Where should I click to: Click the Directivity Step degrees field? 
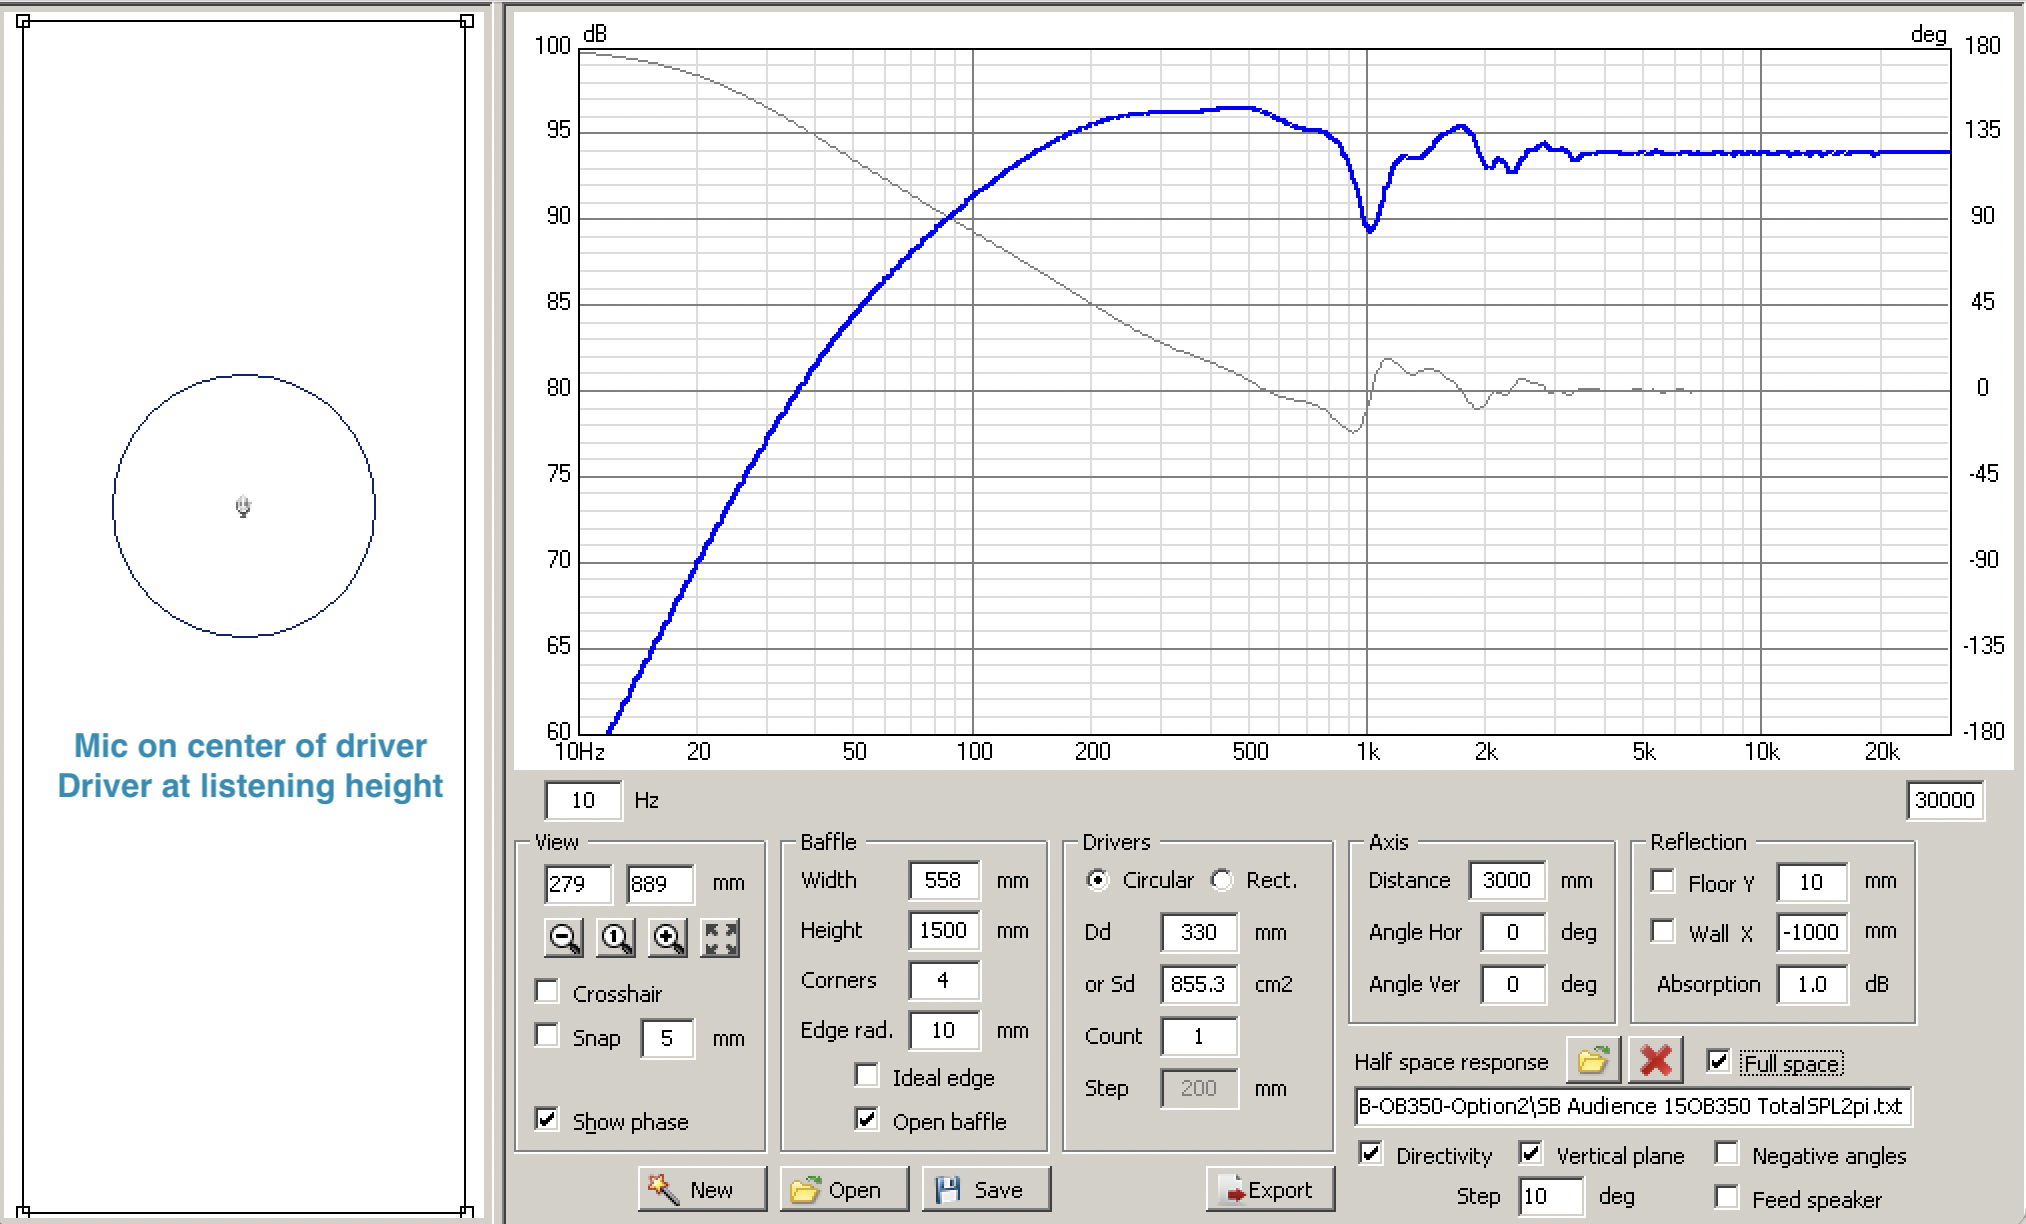(1551, 1196)
